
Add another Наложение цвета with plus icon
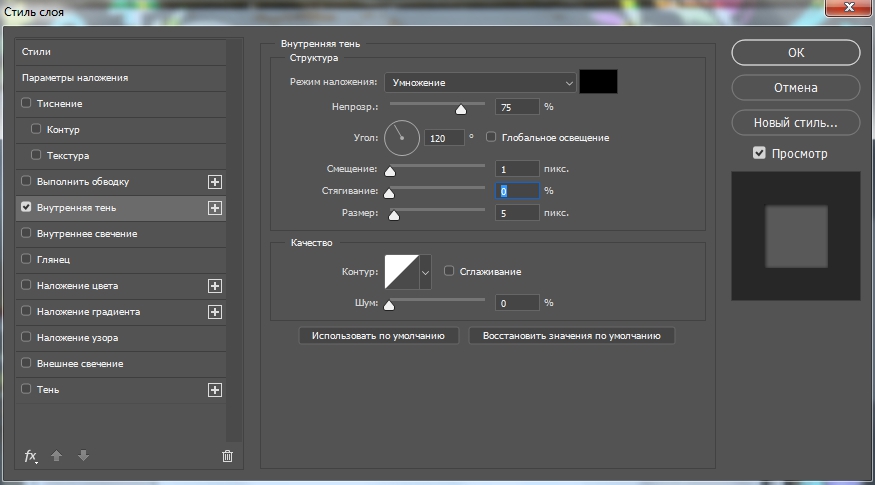point(215,286)
